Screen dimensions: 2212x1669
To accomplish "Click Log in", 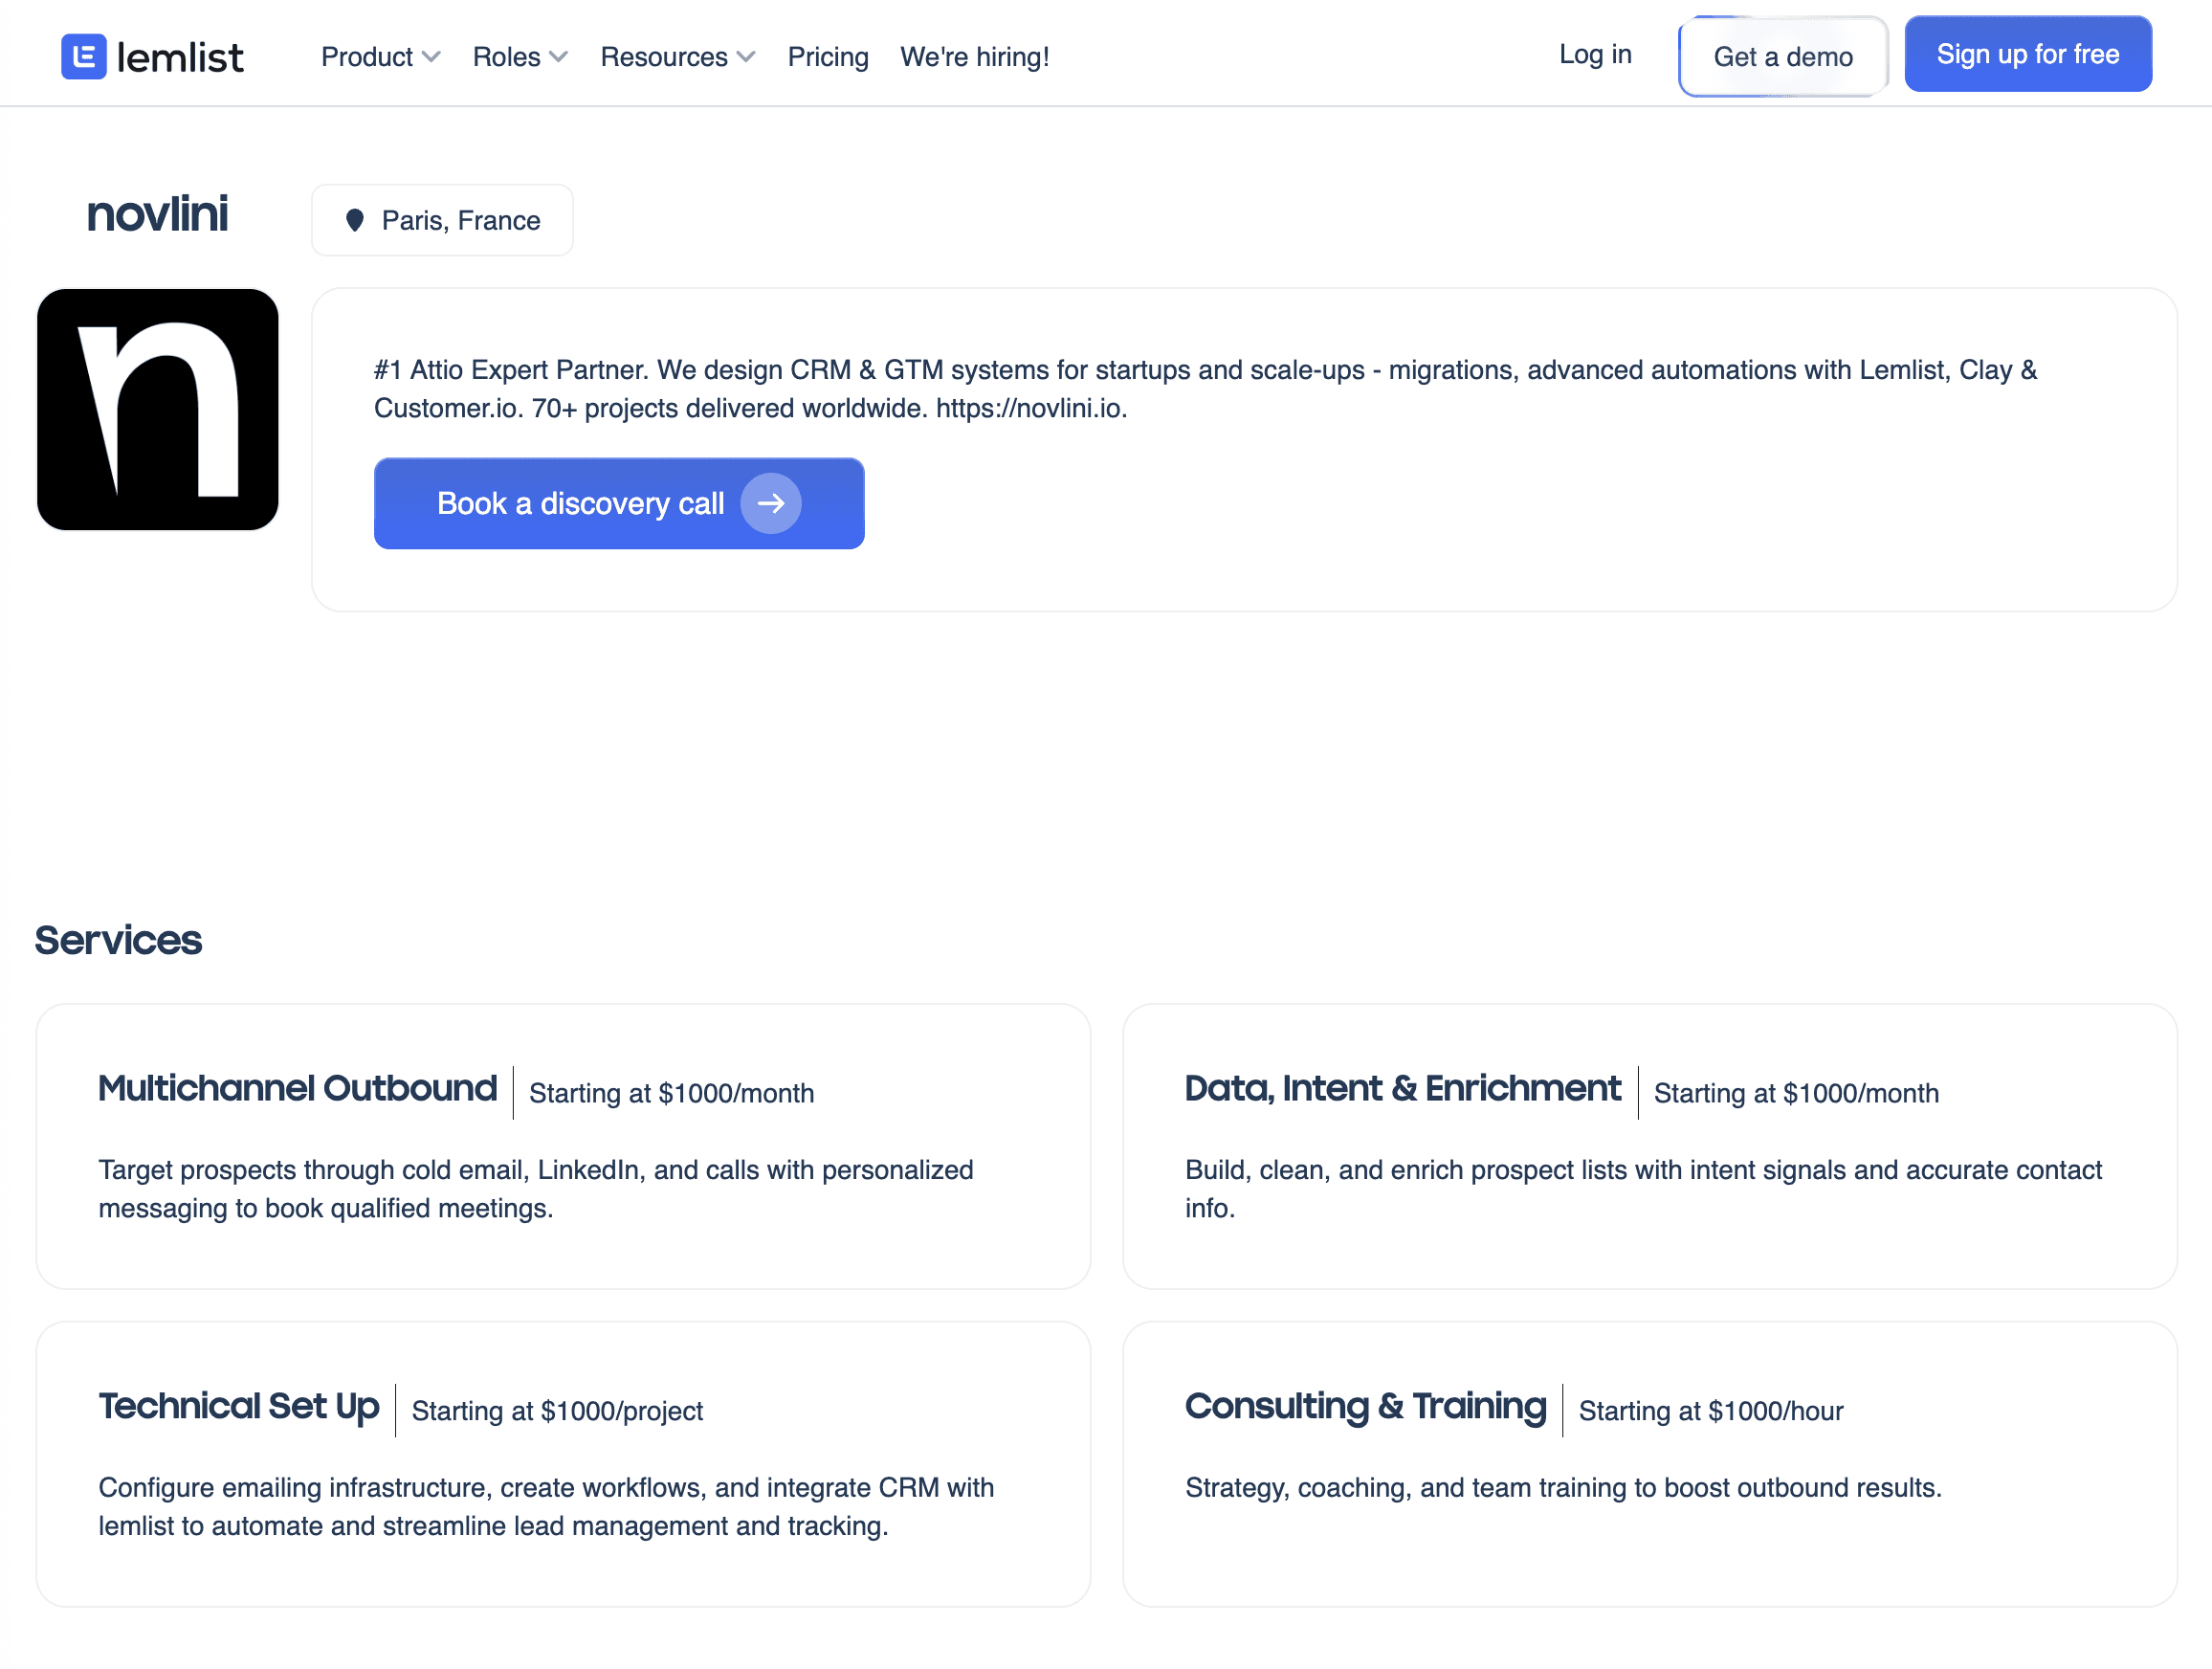I will point(1594,54).
